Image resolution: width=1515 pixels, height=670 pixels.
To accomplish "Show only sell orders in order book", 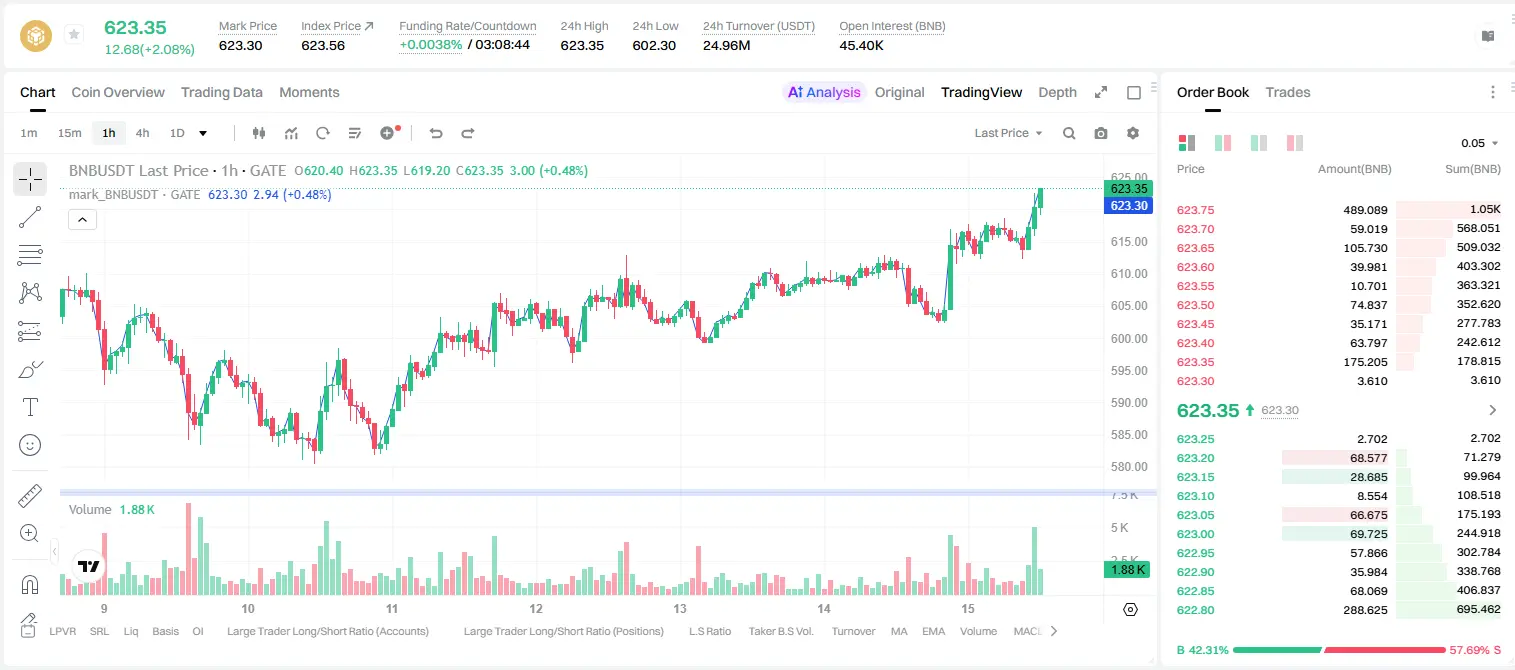I will point(1295,143).
